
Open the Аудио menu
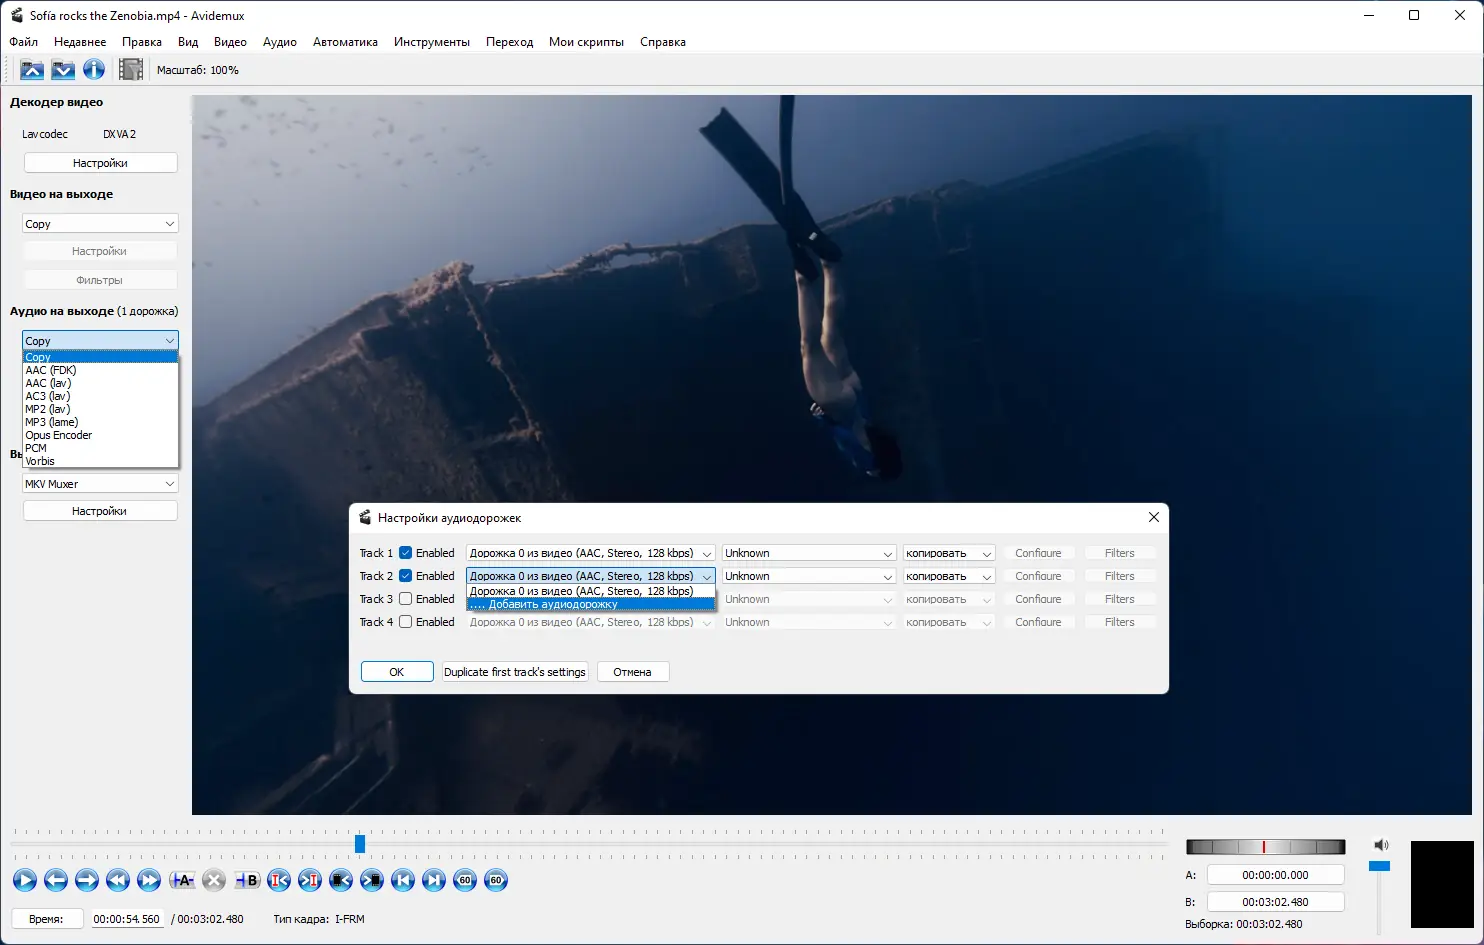pos(279,42)
